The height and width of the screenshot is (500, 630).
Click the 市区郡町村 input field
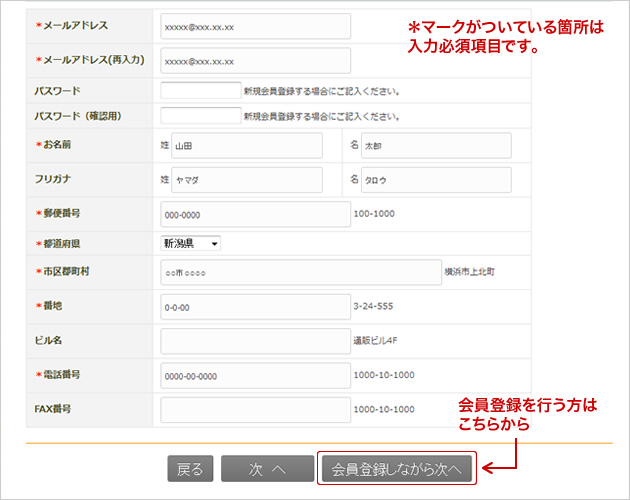(x=299, y=272)
